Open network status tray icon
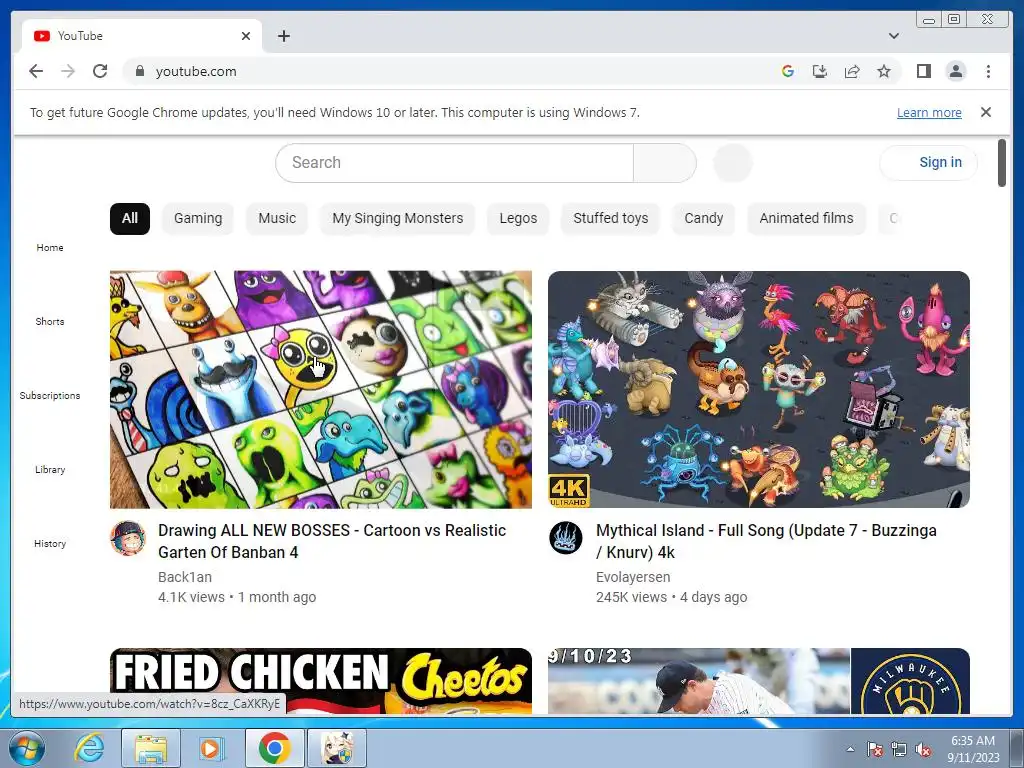The width and height of the screenshot is (1024, 768). point(899,750)
